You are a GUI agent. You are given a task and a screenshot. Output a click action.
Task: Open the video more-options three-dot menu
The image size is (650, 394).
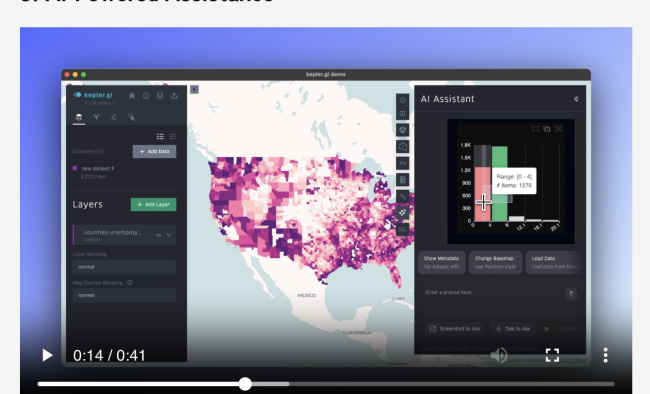(605, 355)
